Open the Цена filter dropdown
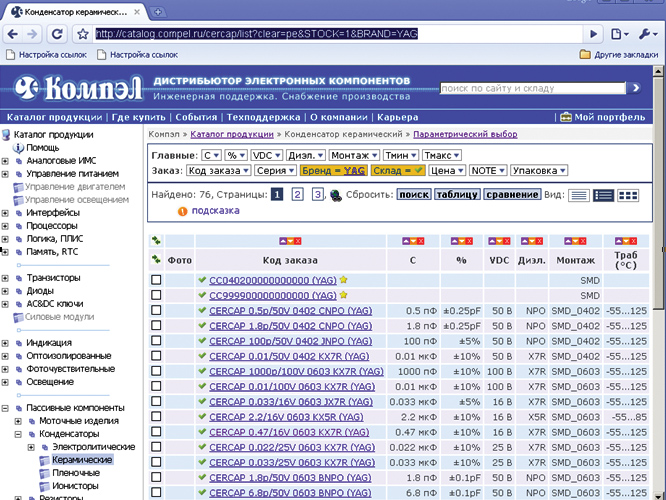 click(446, 171)
